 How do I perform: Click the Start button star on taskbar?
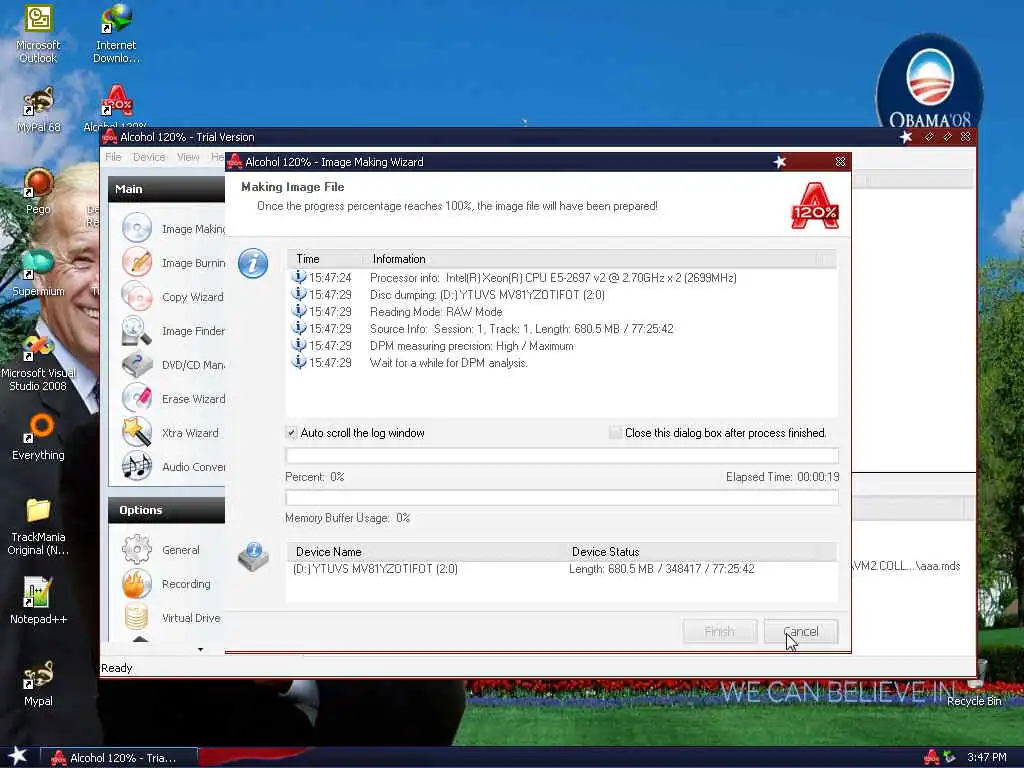tap(18, 757)
